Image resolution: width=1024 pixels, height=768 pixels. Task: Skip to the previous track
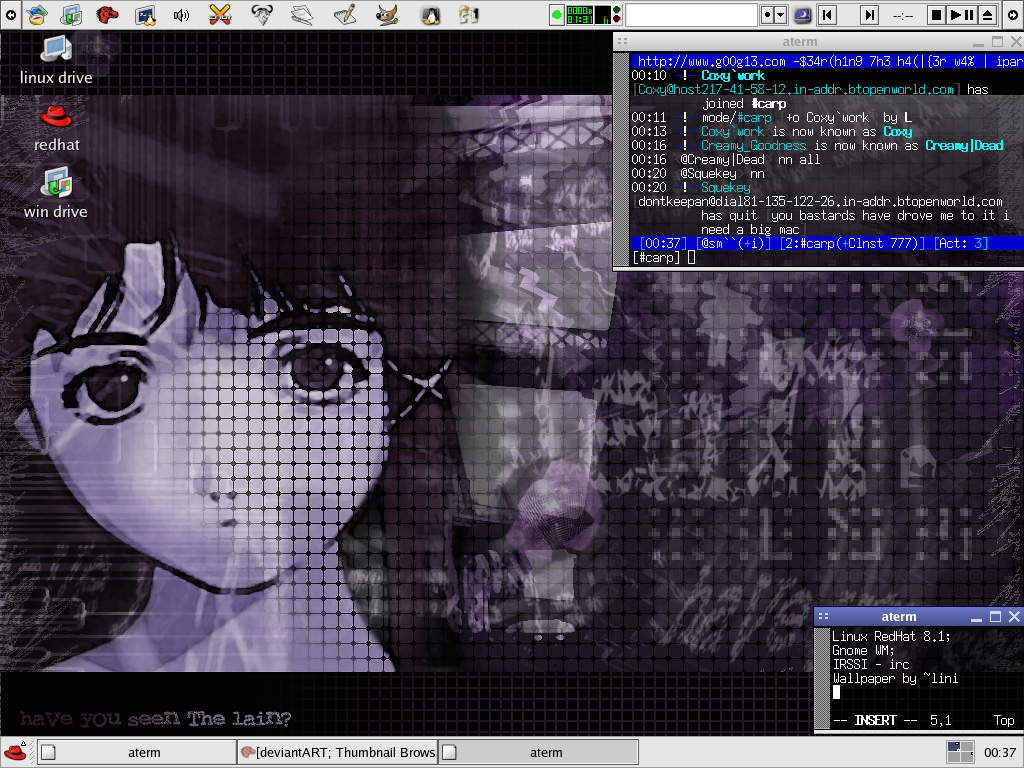(827, 15)
